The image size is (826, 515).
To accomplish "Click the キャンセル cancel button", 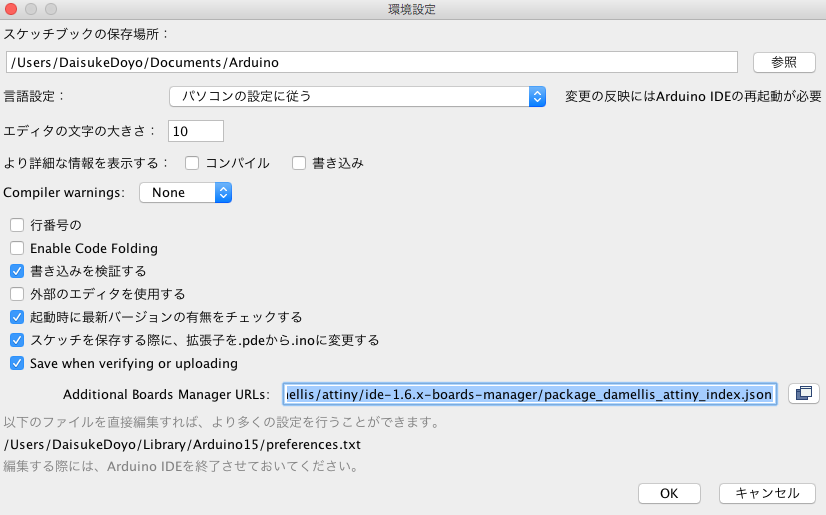I will coord(767,493).
